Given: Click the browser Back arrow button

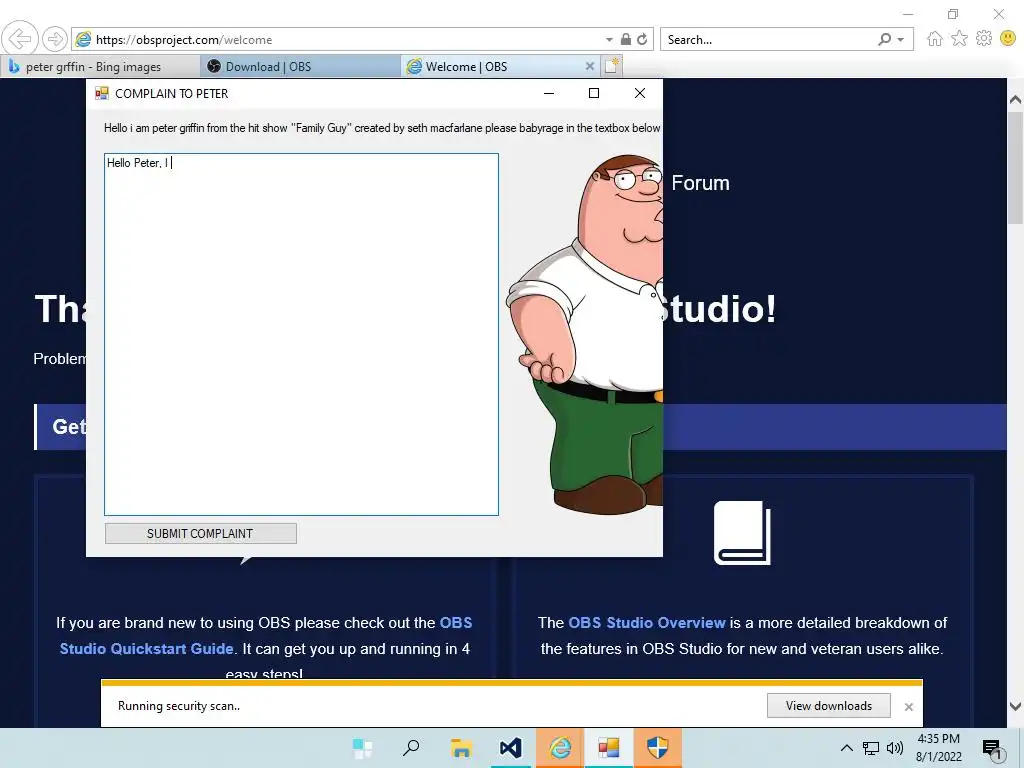Looking at the screenshot, I should click(x=20, y=39).
